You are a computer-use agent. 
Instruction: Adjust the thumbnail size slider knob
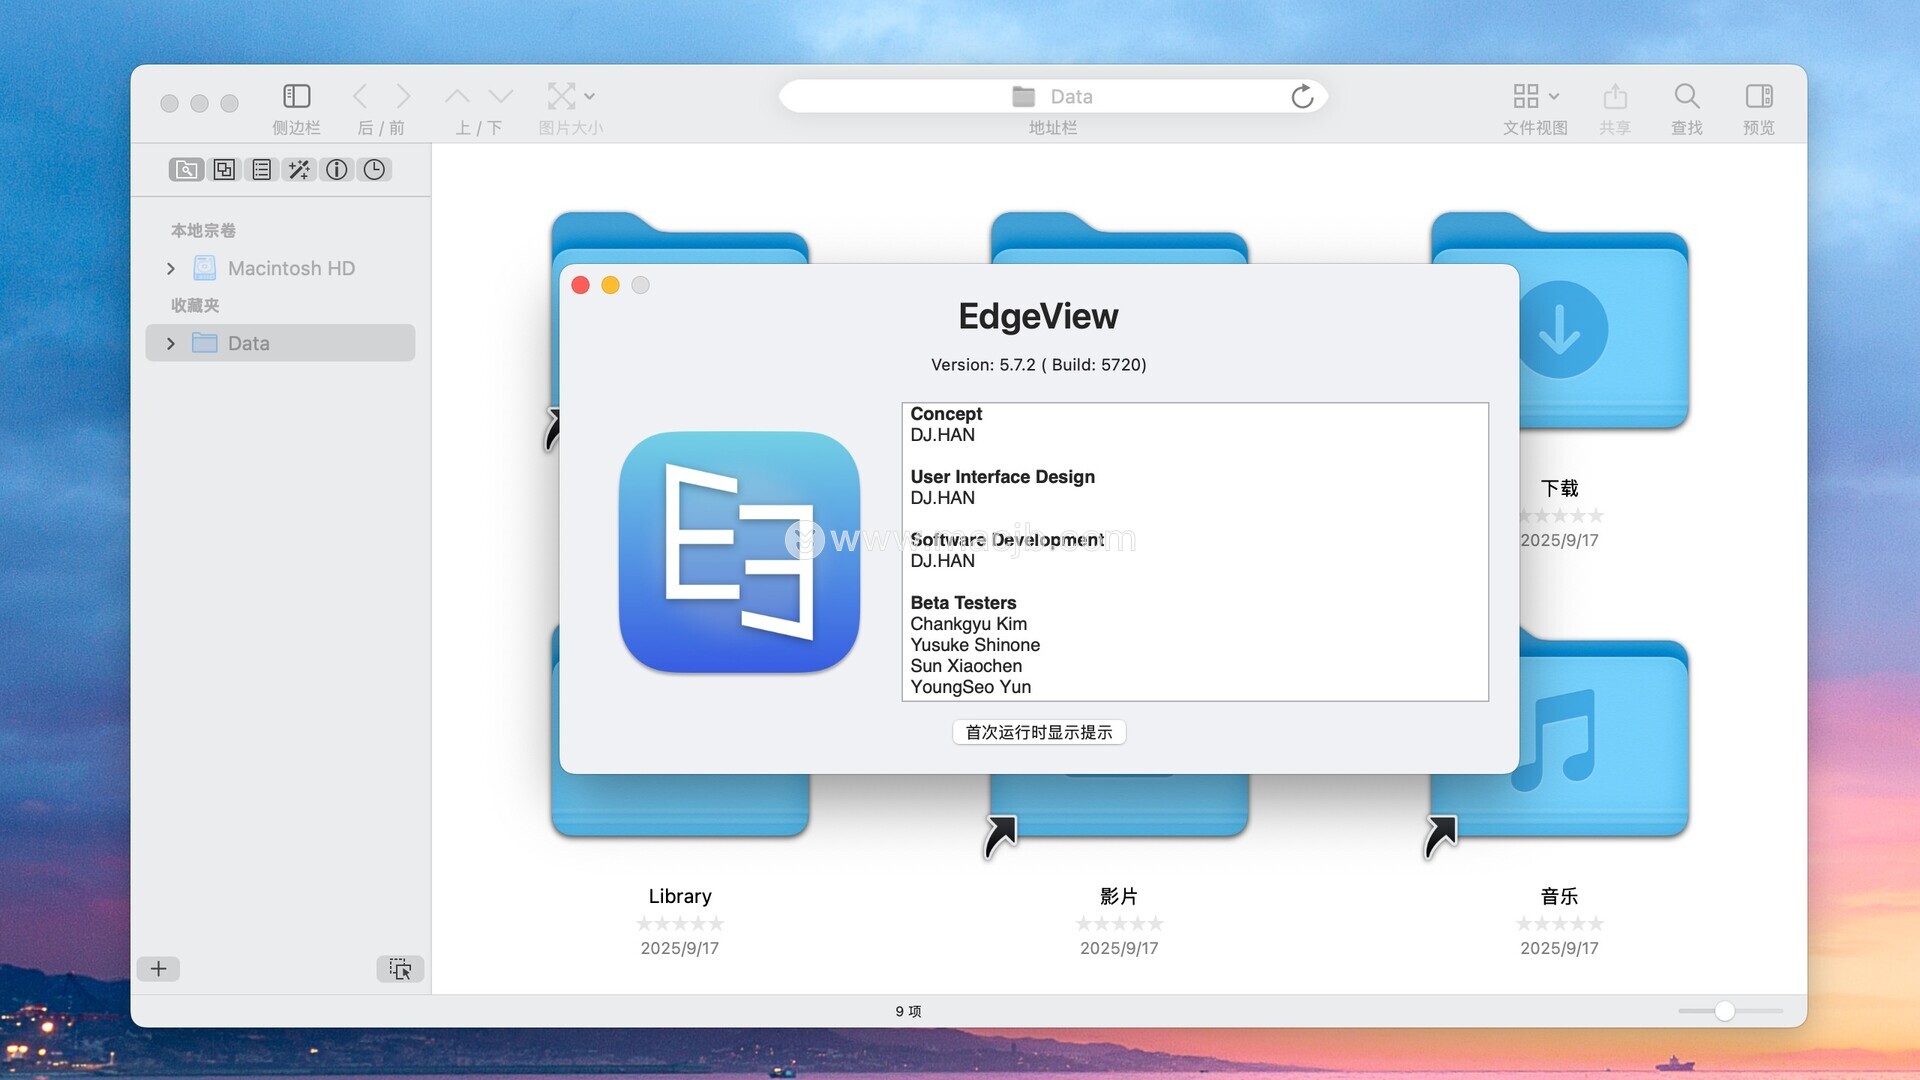point(1724,1011)
